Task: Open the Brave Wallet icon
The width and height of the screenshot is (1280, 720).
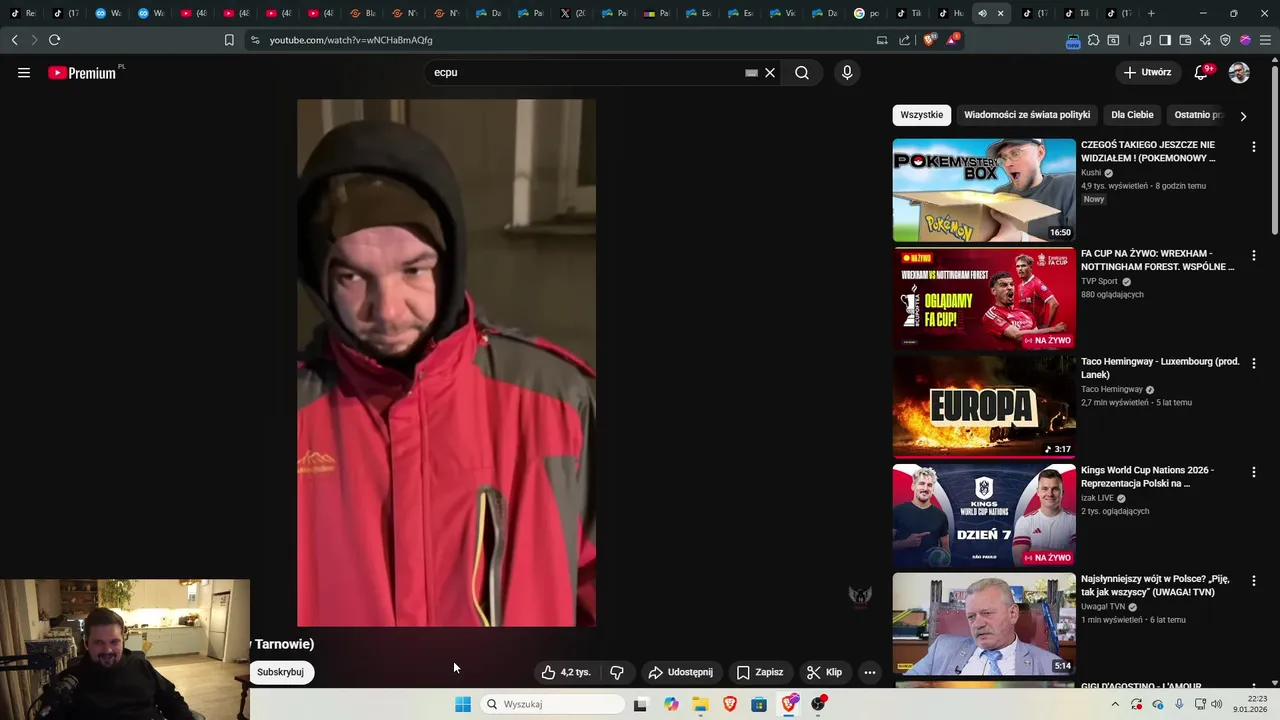Action: point(1185,40)
